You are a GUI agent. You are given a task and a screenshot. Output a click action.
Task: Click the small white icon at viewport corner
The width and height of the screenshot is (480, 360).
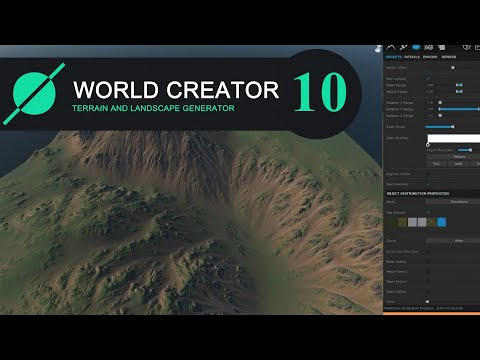(378, 49)
